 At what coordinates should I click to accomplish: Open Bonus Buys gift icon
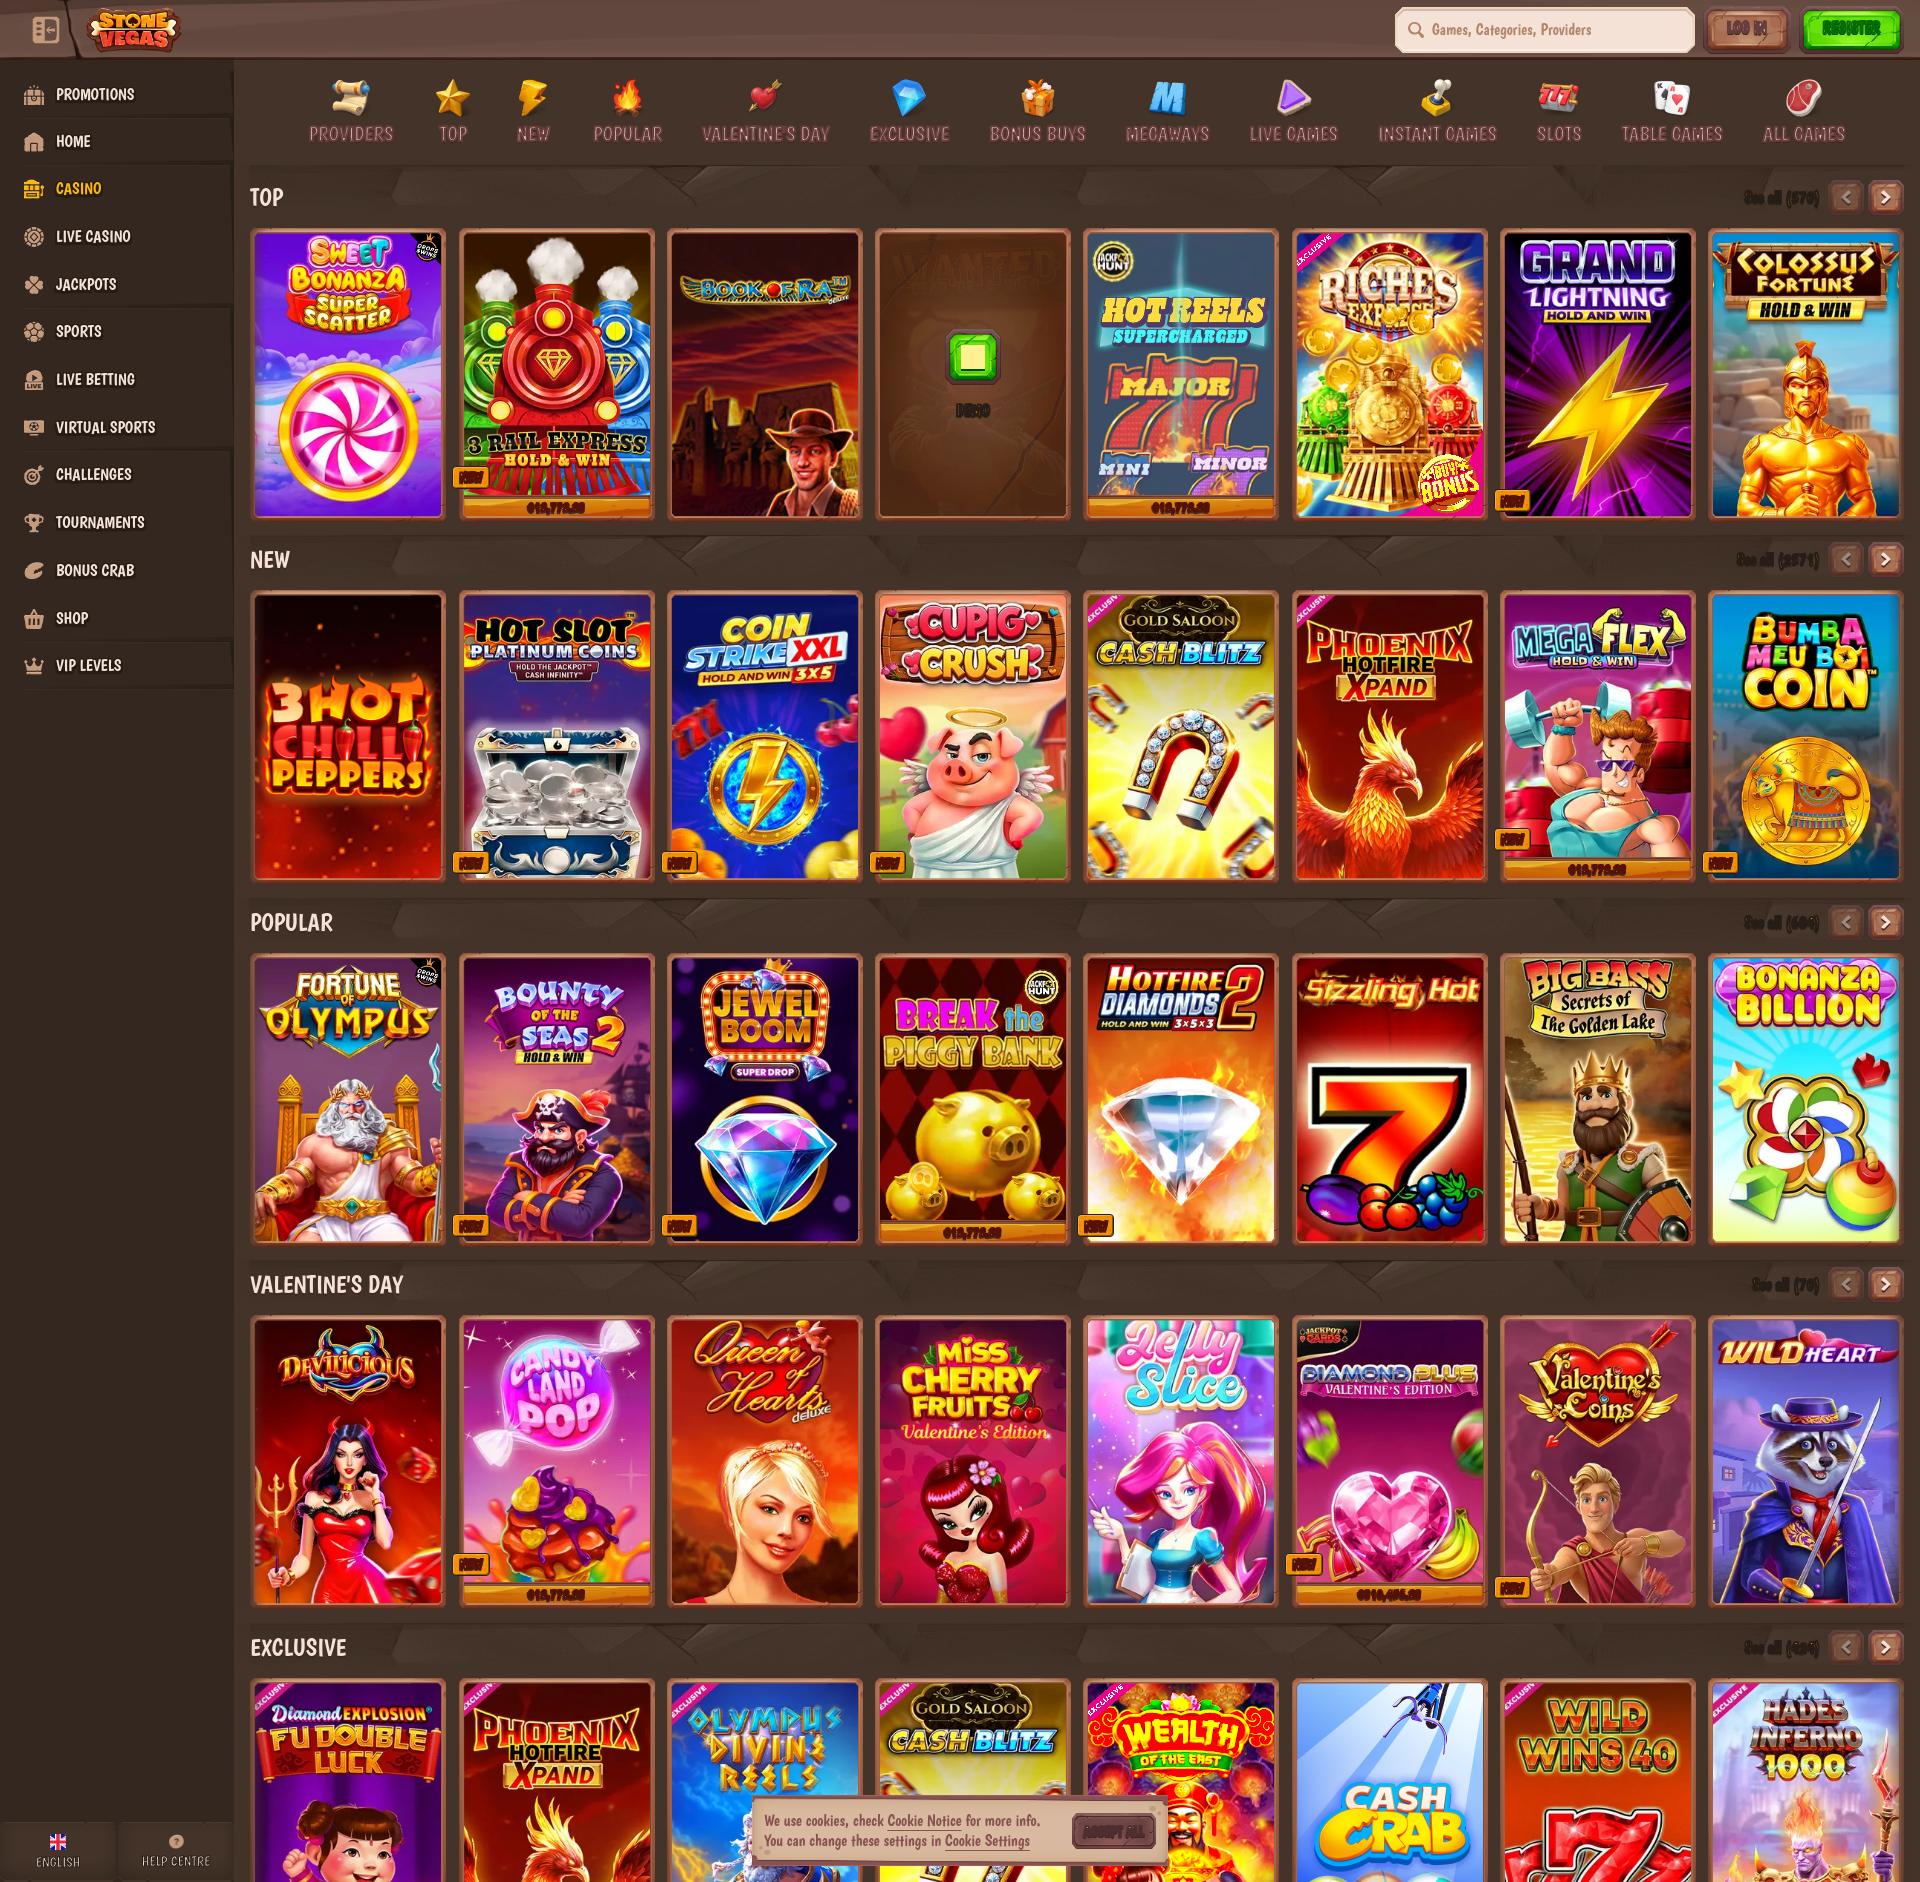click(1037, 98)
